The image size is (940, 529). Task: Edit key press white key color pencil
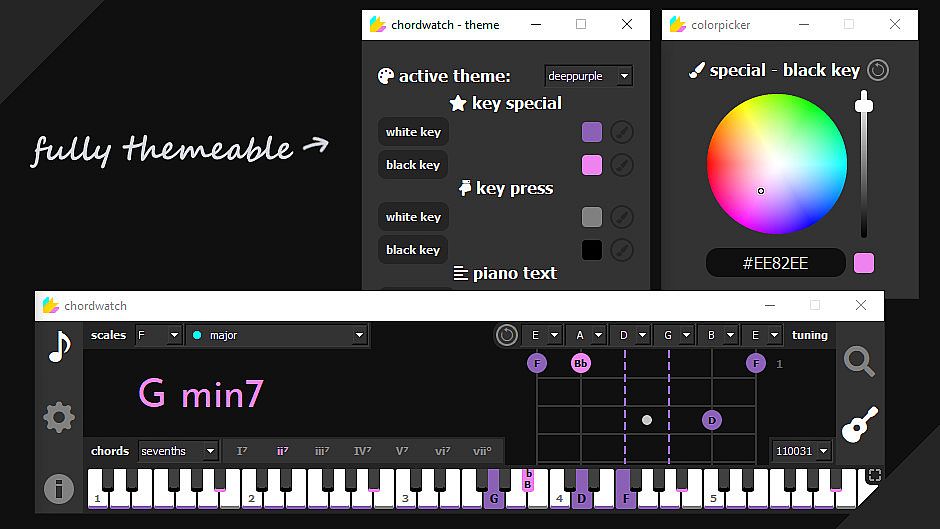click(622, 217)
